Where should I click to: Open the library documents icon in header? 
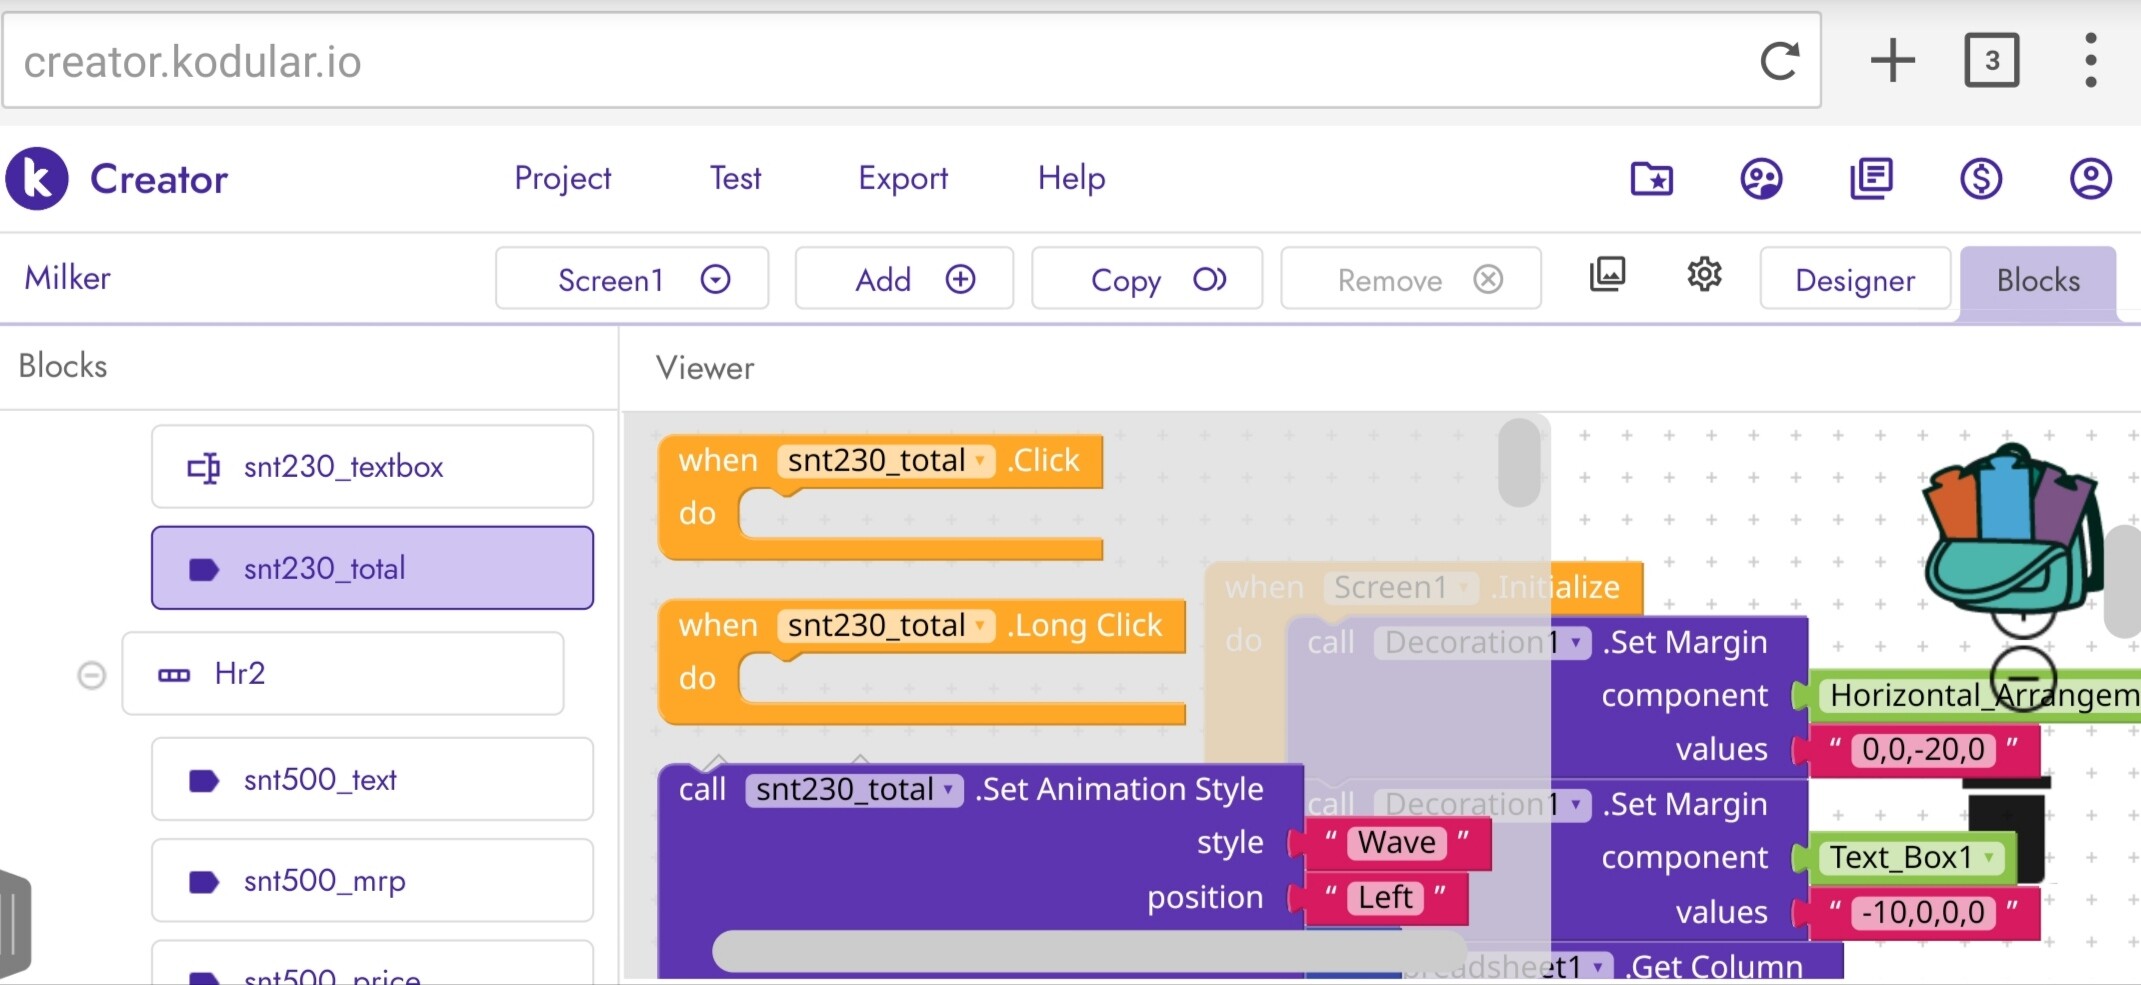point(1871,179)
